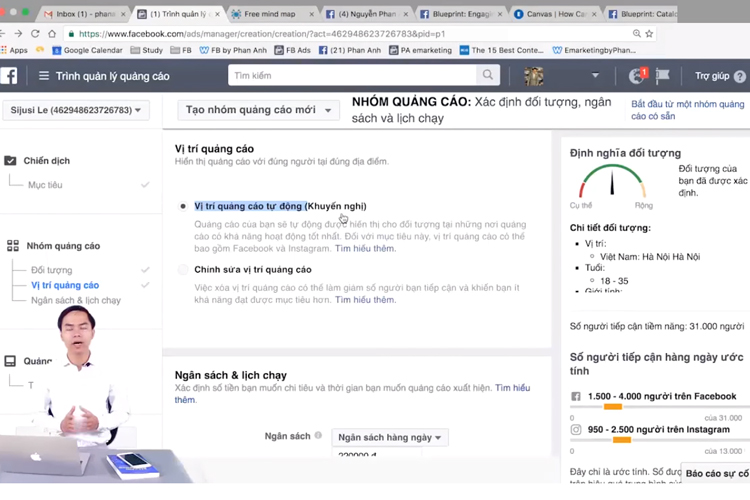
Task: Open Ngân sách & lịch chạy sidebar item
Action: 76,300
